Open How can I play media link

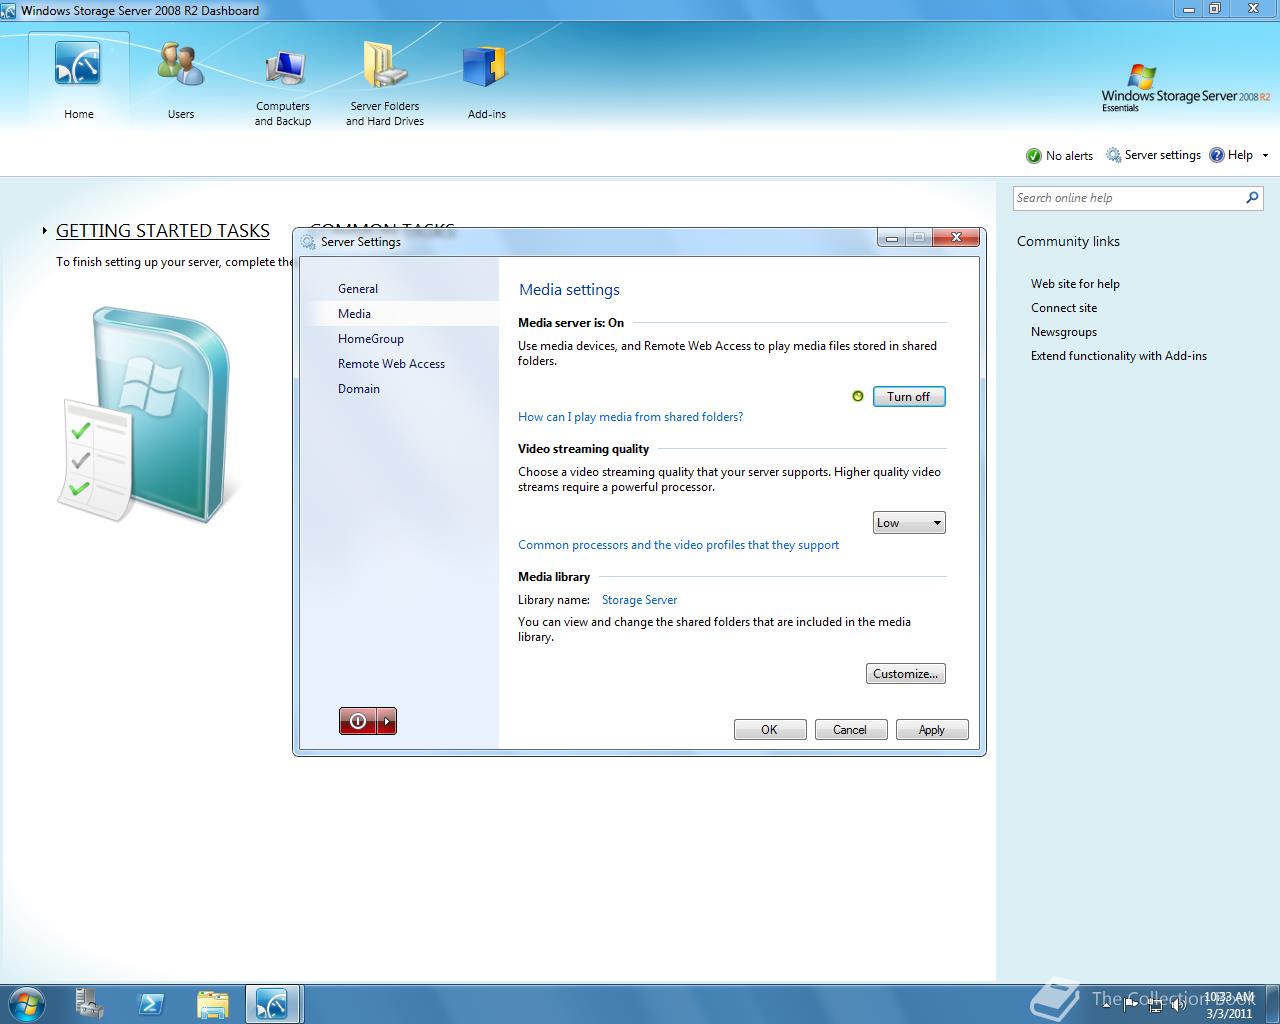point(630,417)
